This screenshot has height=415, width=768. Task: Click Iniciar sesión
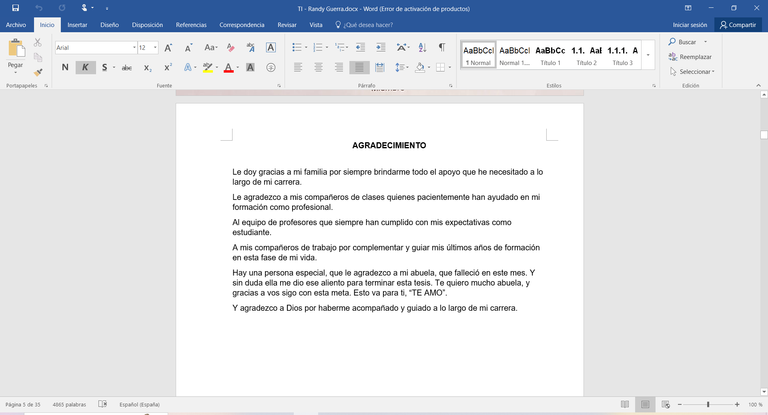point(690,25)
